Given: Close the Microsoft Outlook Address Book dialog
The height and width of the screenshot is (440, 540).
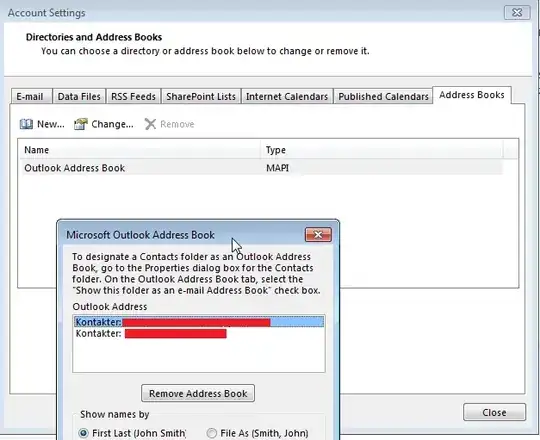Looking at the screenshot, I should 318,234.
